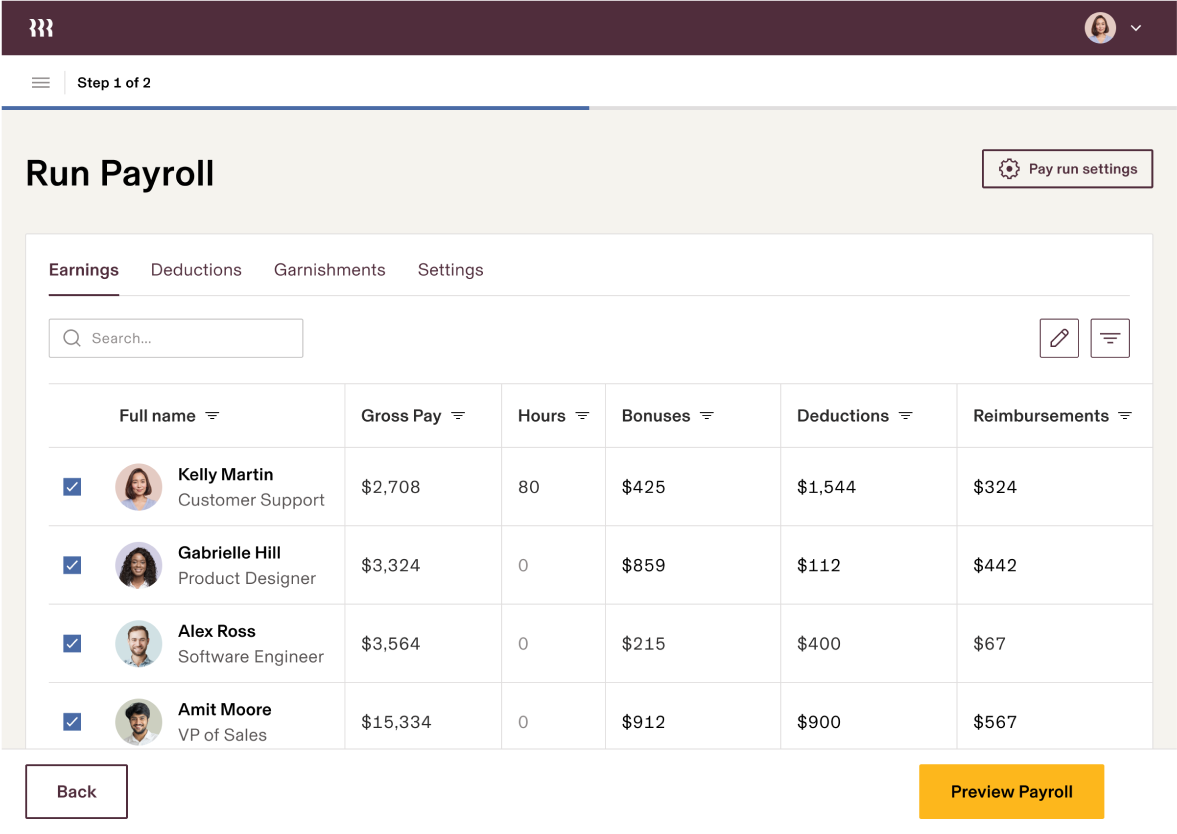
Task: Click Alex Ross's reimbursement $67
Action: [989, 643]
